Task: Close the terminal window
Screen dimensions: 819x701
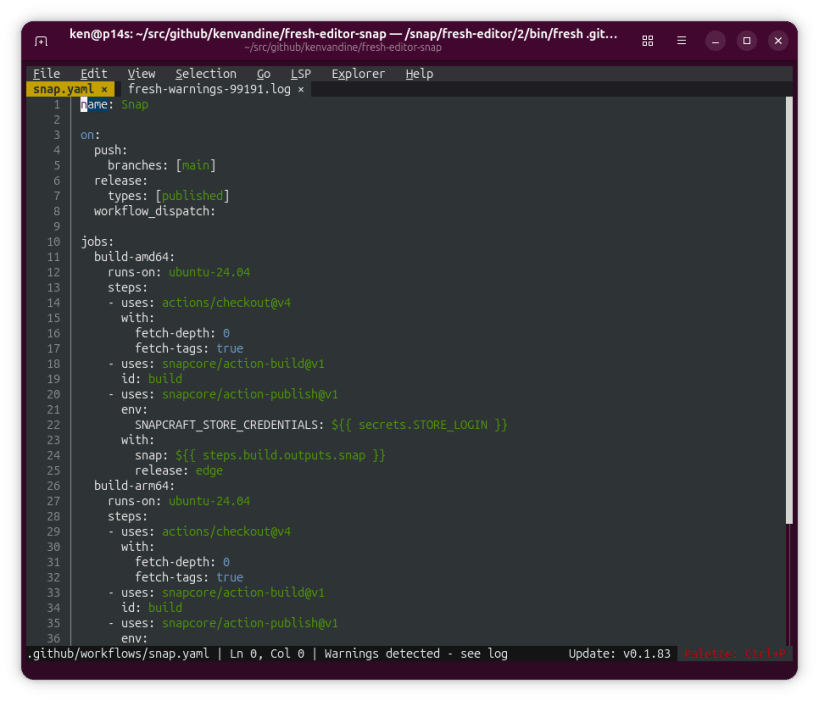Action: (778, 41)
